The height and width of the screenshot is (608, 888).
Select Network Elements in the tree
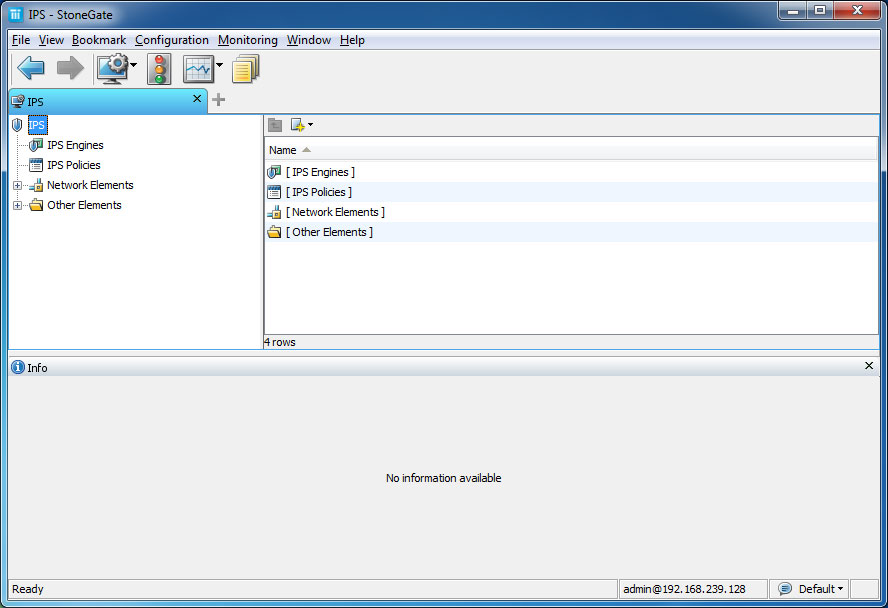[x=90, y=185]
